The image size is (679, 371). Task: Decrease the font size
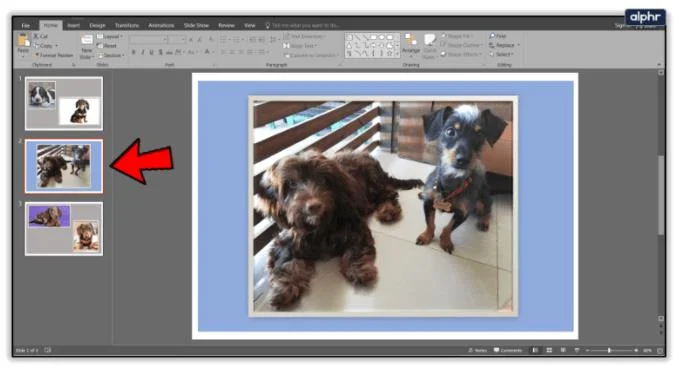coord(200,39)
